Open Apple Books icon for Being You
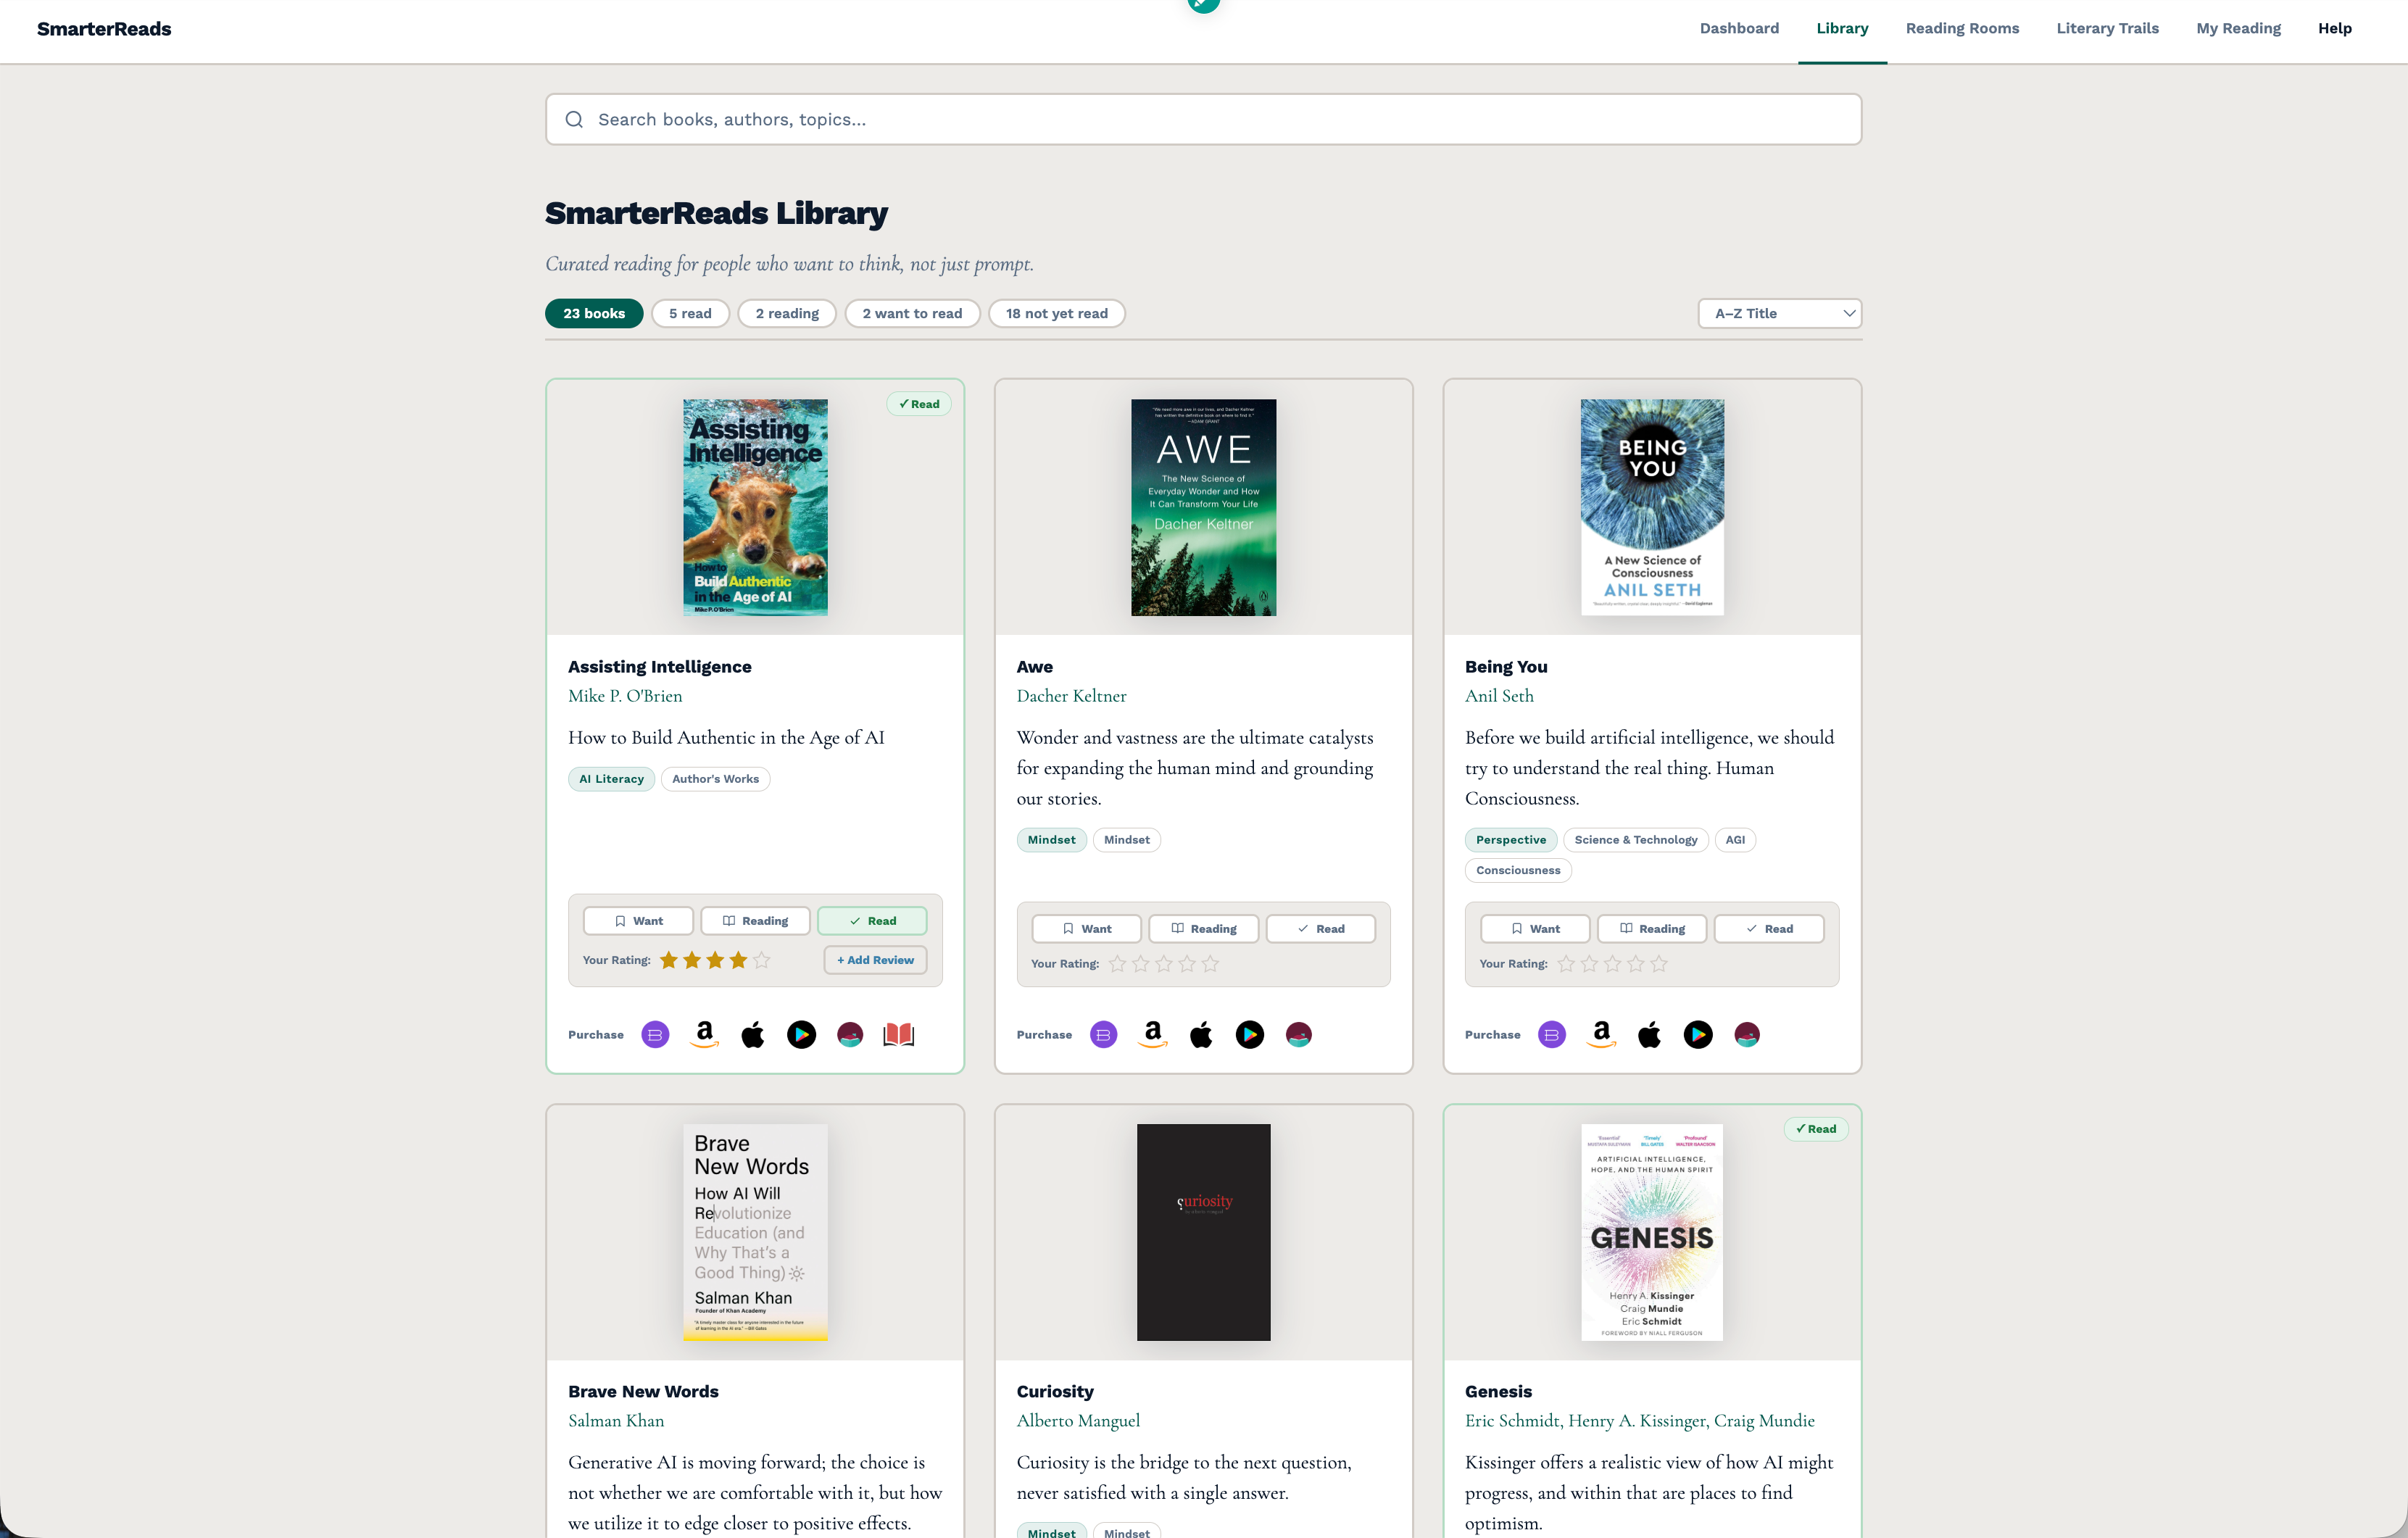Image resolution: width=2408 pixels, height=1538 pixels. (1650, 1034)
